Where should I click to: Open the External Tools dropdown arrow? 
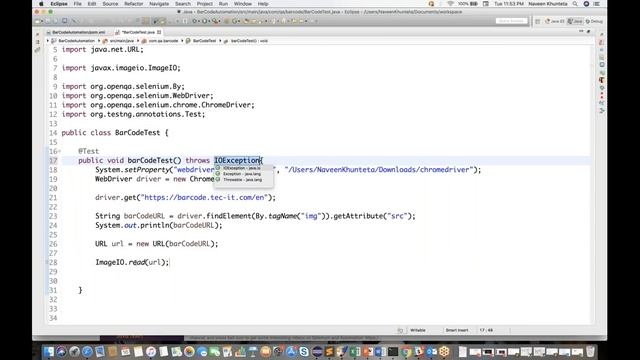(x=220, y=21)
